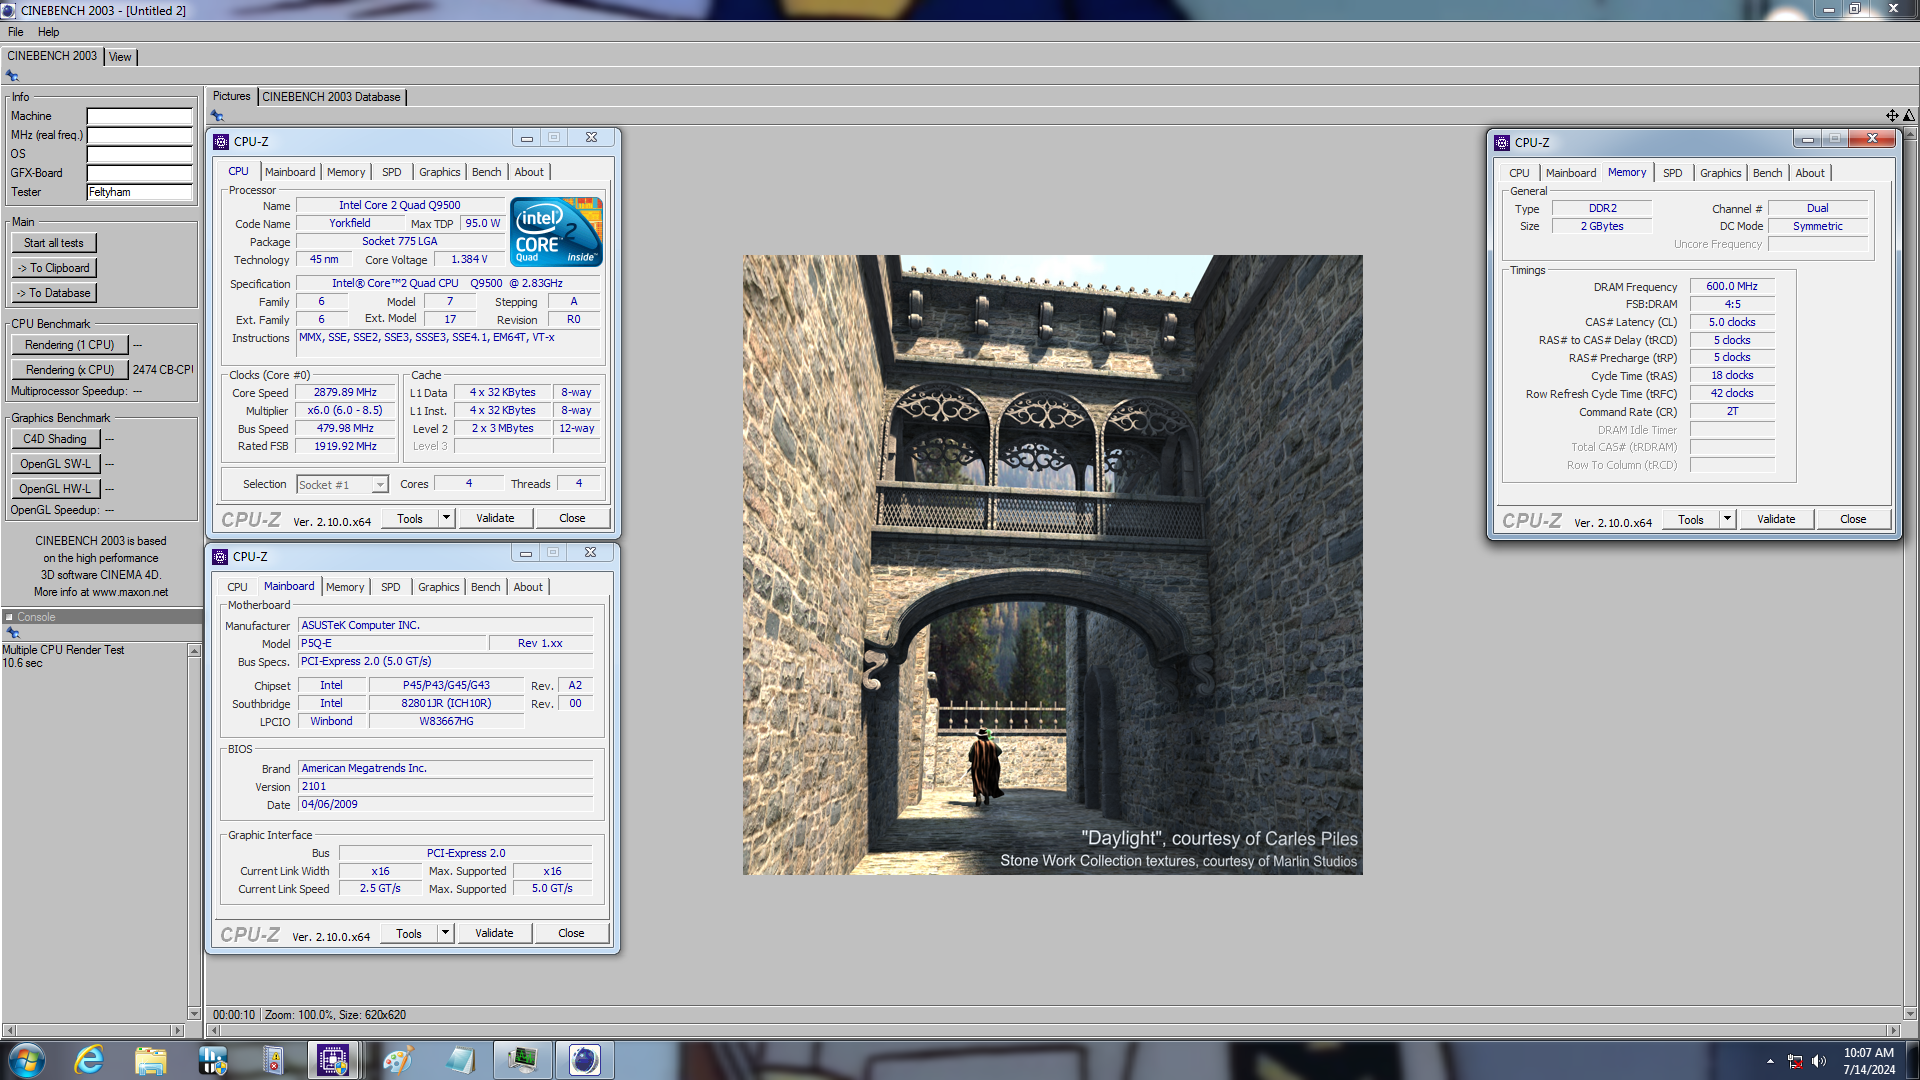
Task: Open the Task Manager monitor taskbar icon
Action: click(x=522, y=1060)
